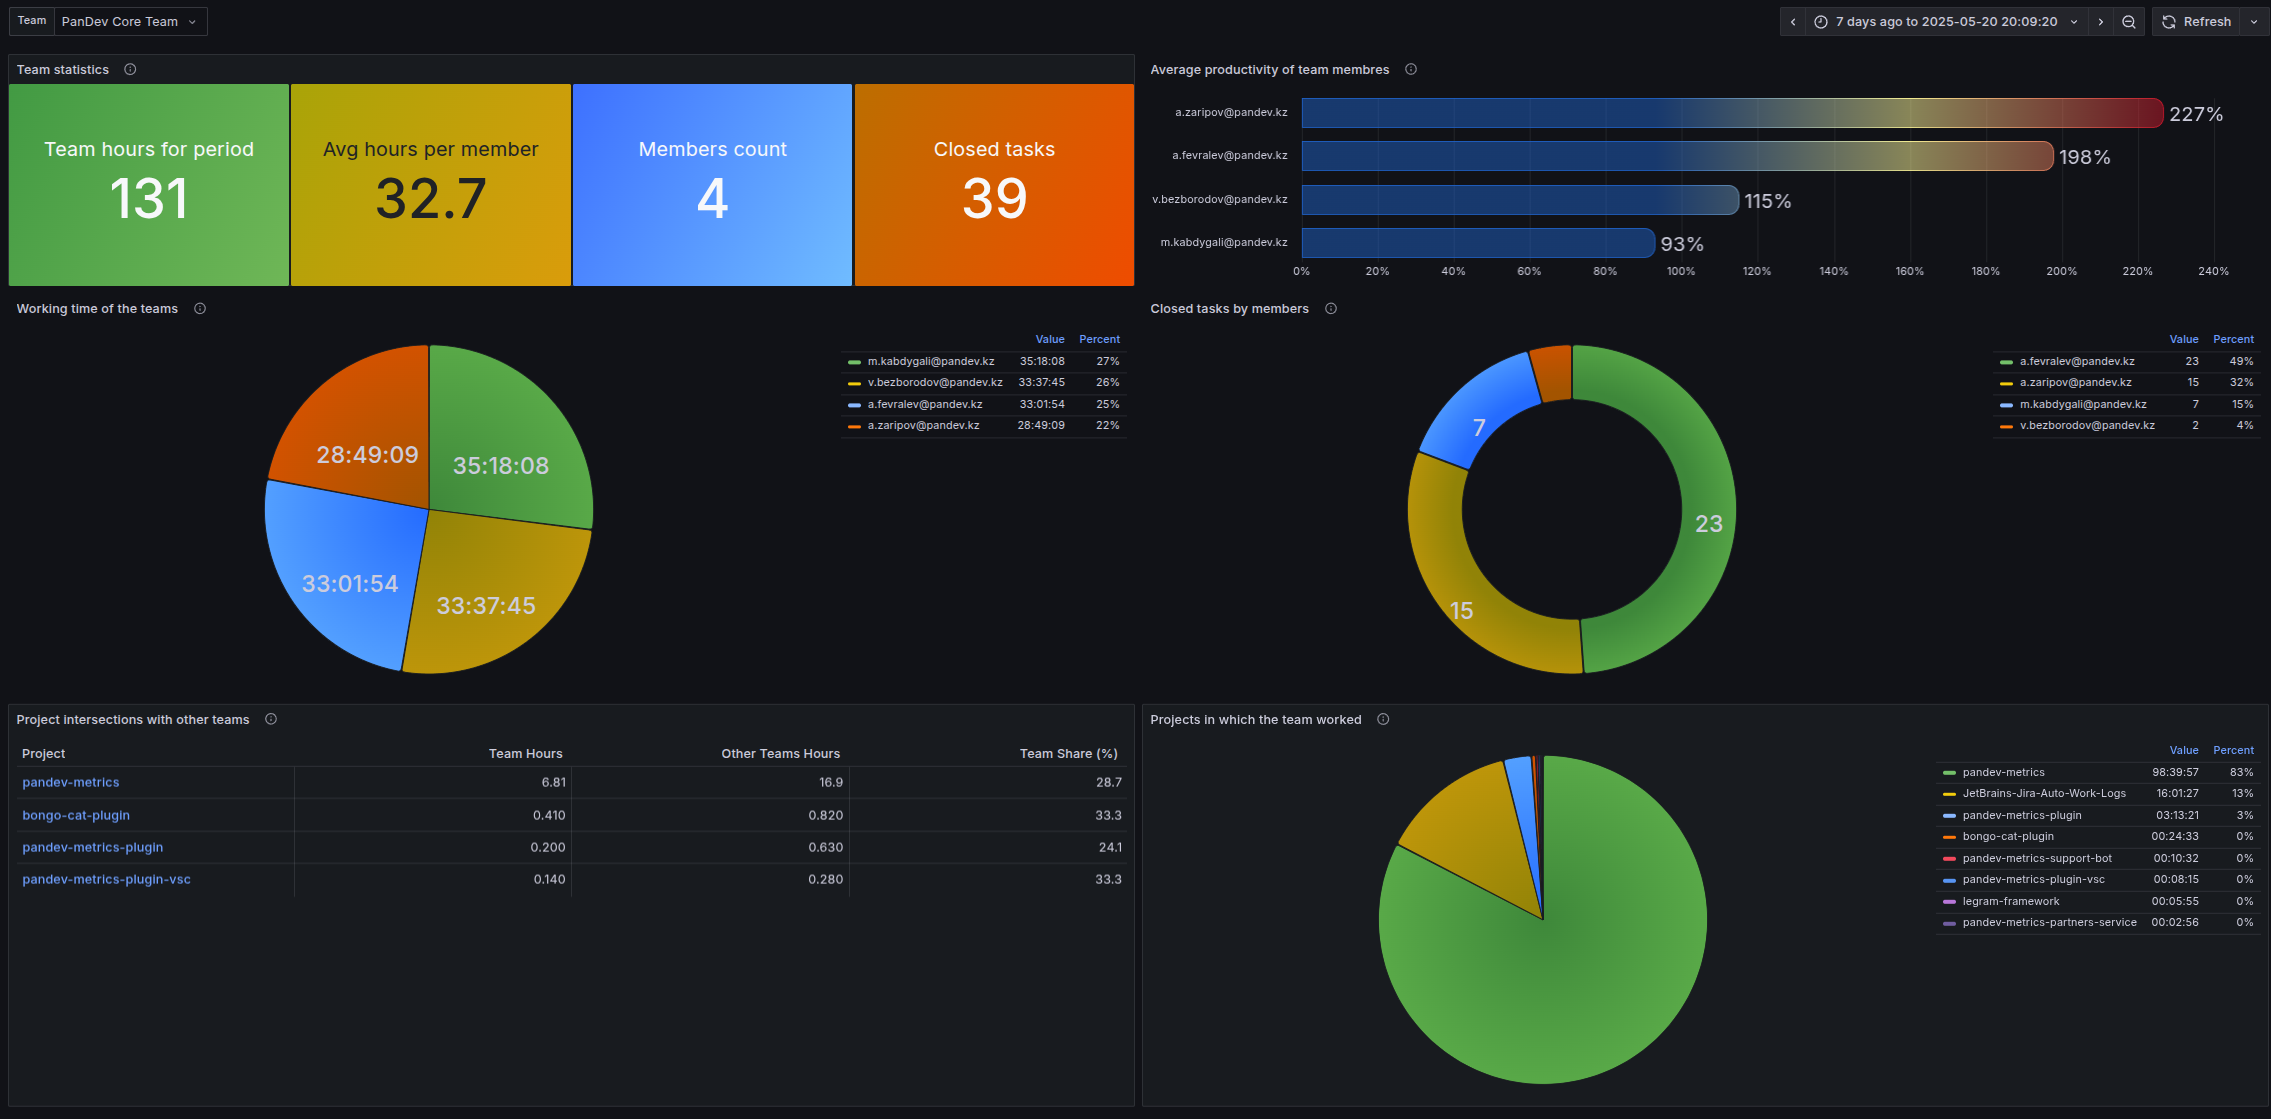Shift time range backward with left arrow
This screenshot has height=1119, width=2271.
(1793, 22)
